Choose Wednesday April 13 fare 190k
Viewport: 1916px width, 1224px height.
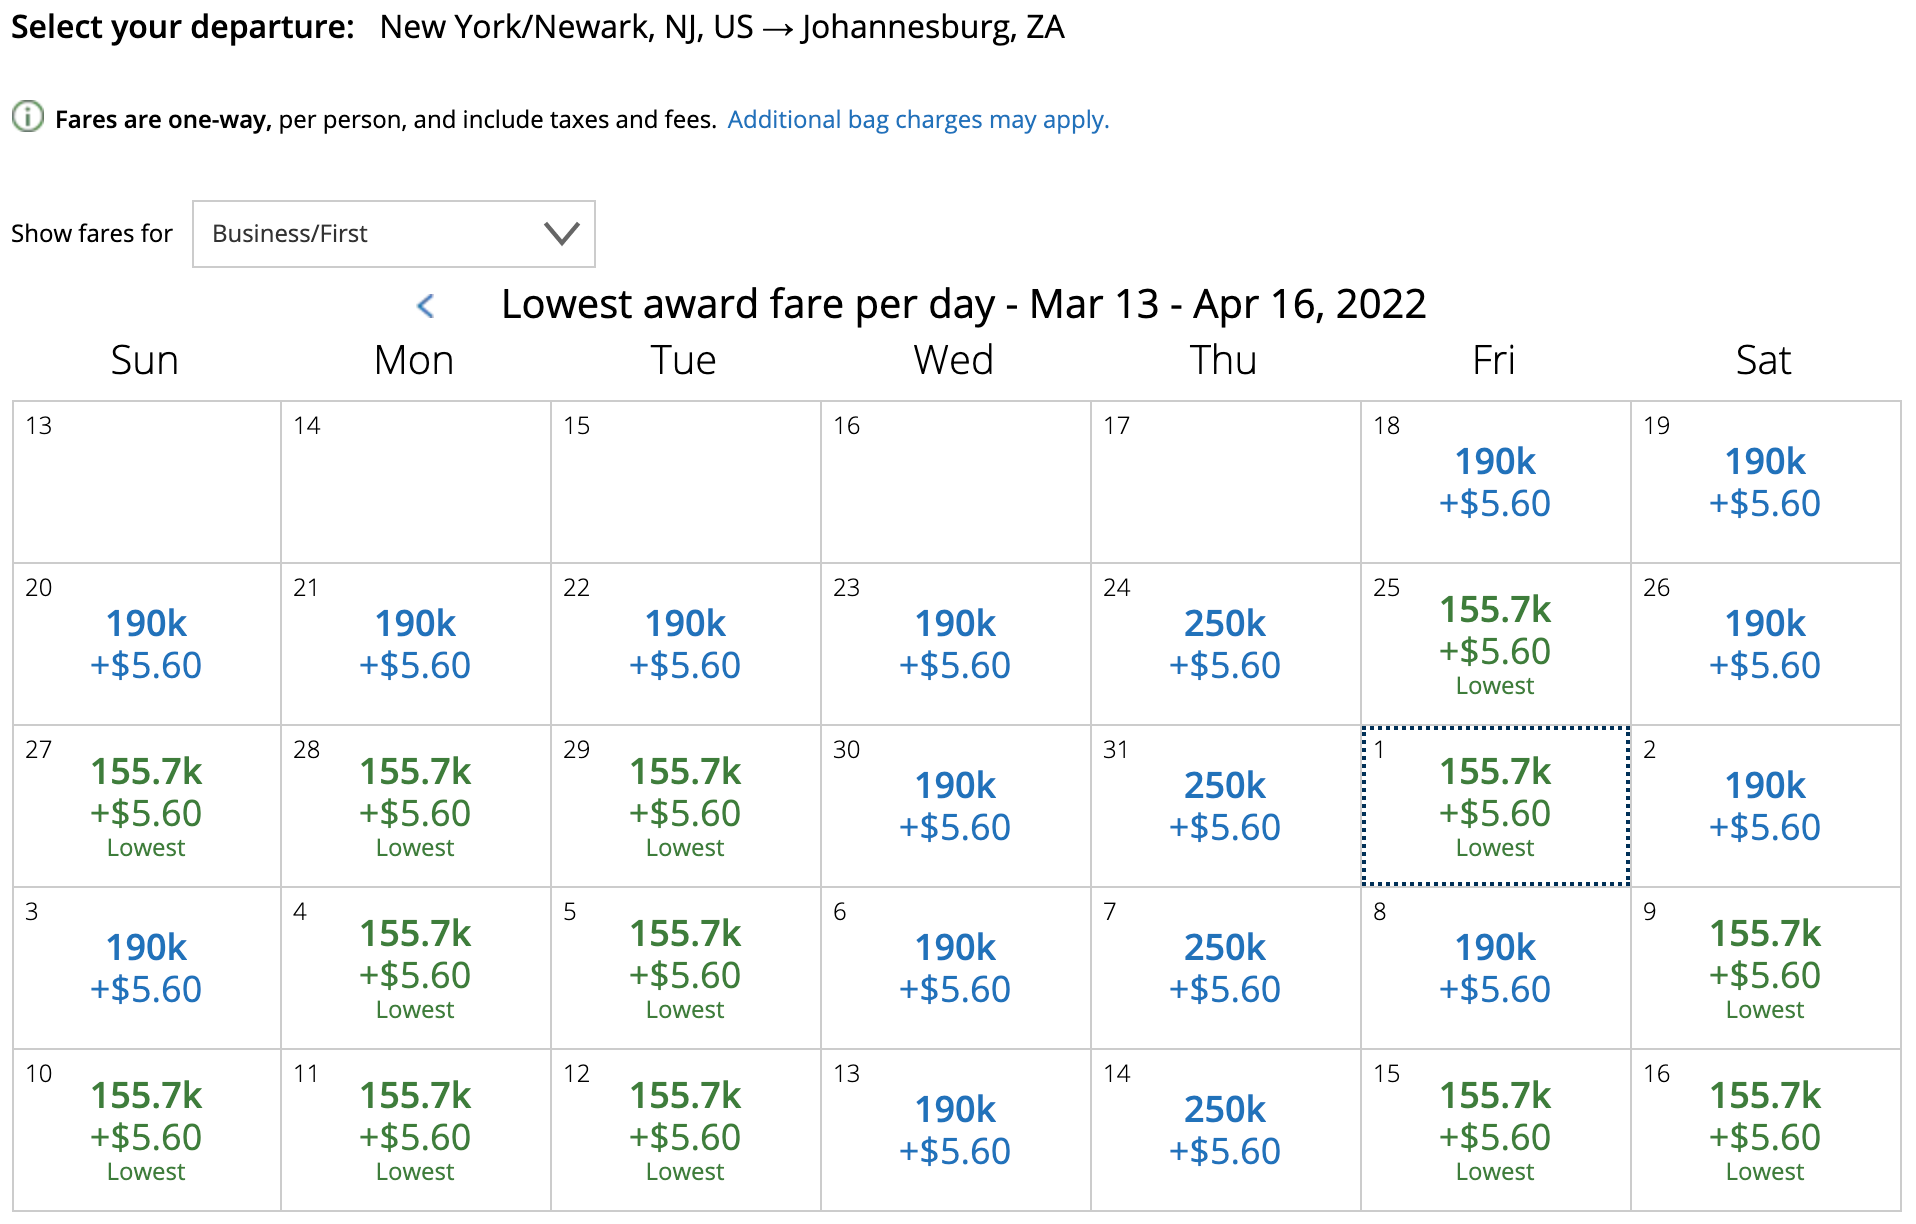point(955,1130)
